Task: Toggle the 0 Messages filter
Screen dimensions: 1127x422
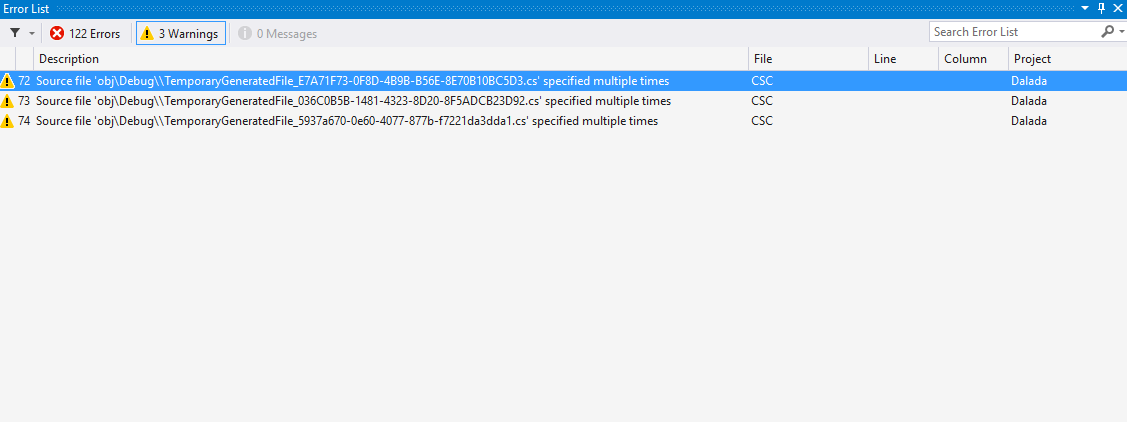Action: (x=277, y=34)
